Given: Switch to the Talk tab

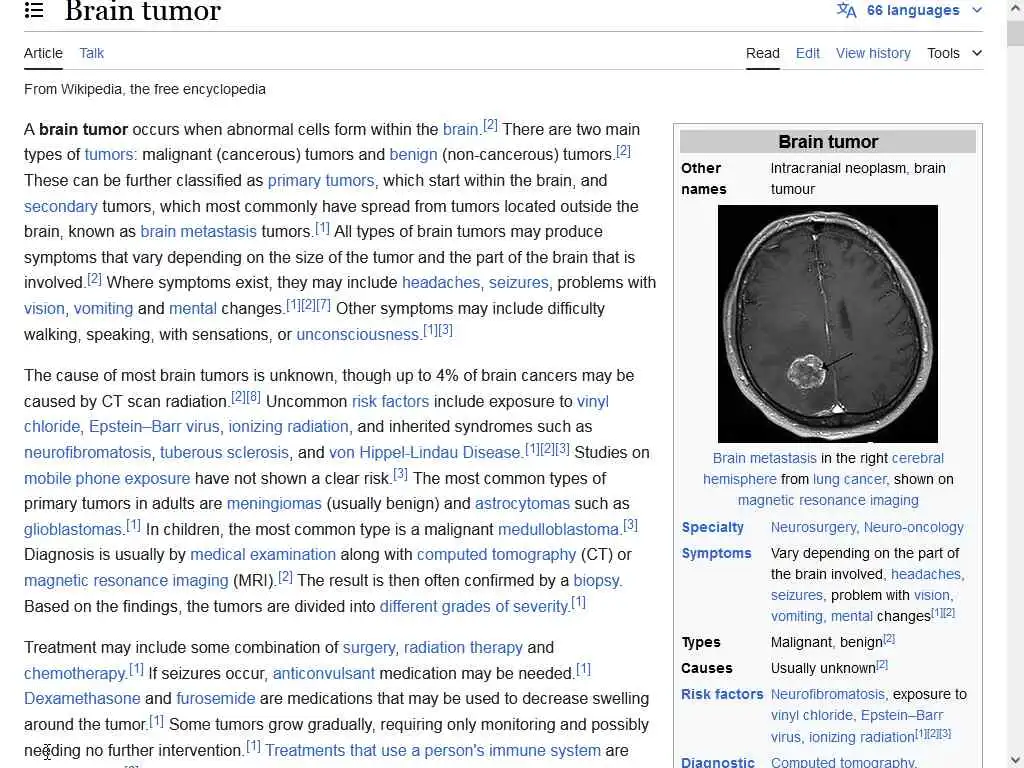Looking at the screenshot, I should (91, 54).
